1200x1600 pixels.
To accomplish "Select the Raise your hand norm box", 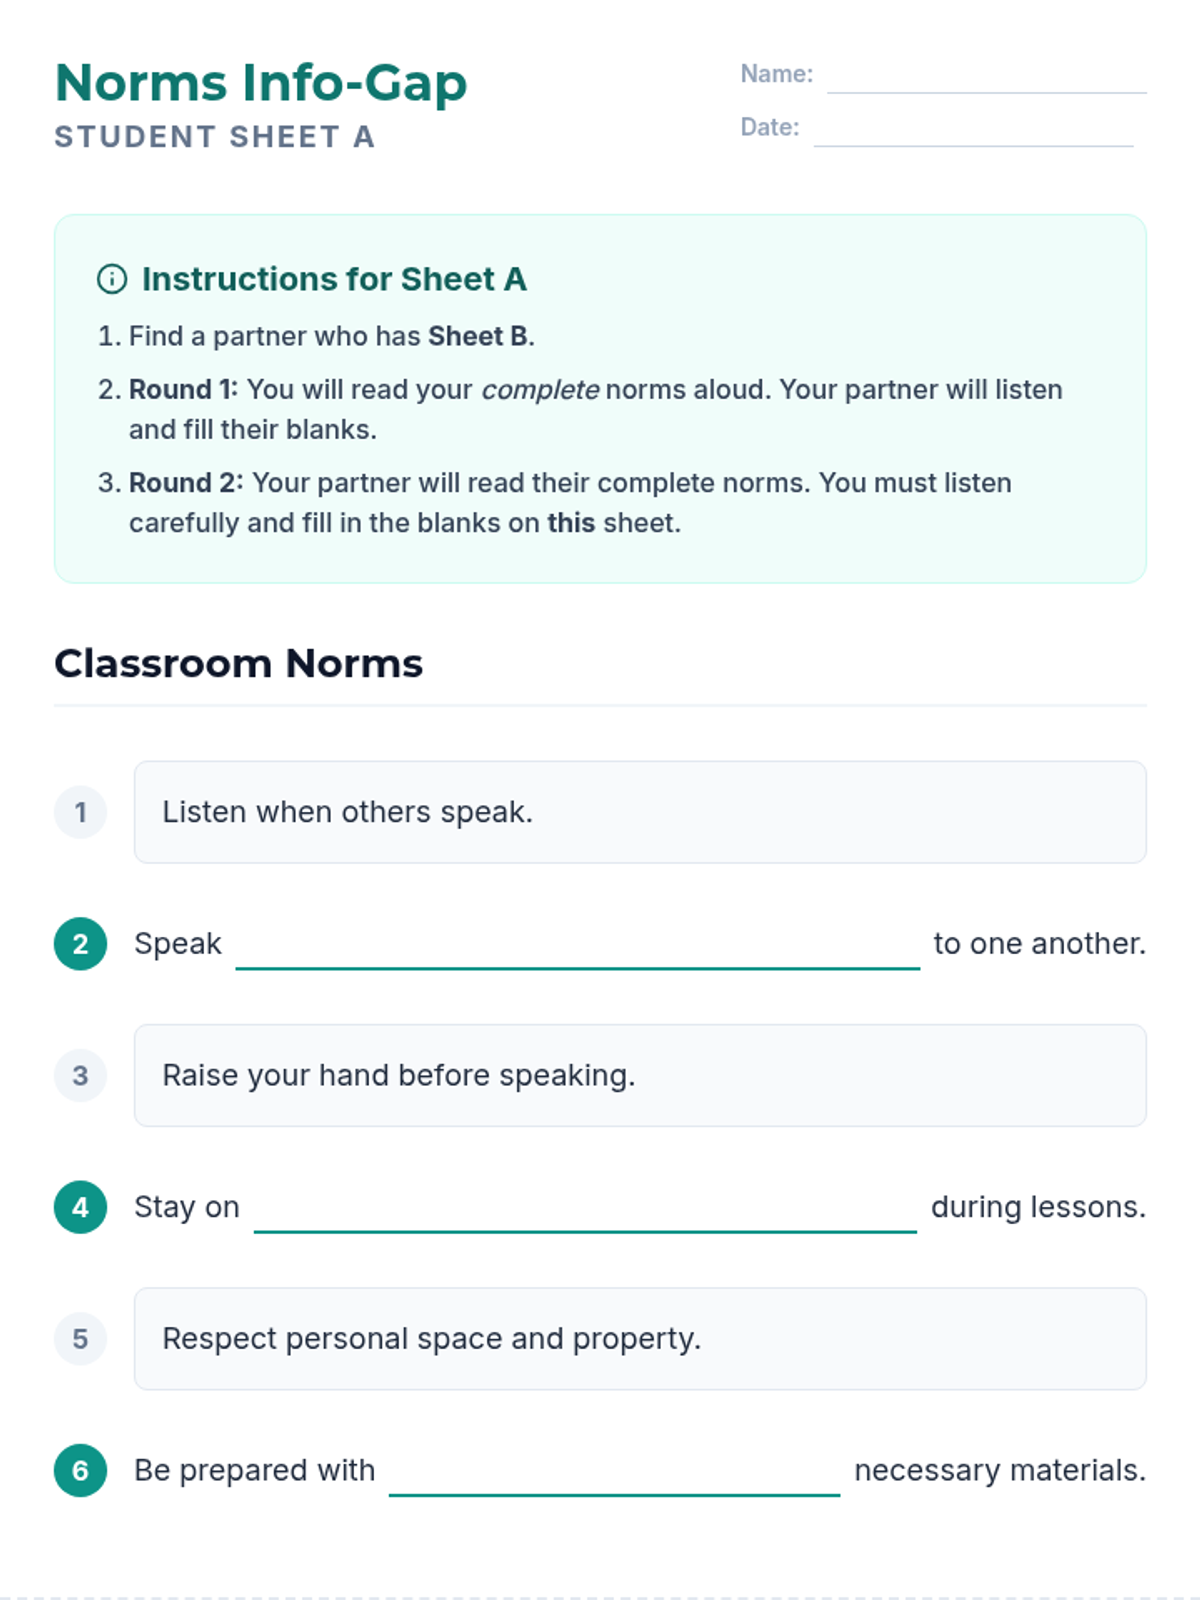I will (640, 1076).
